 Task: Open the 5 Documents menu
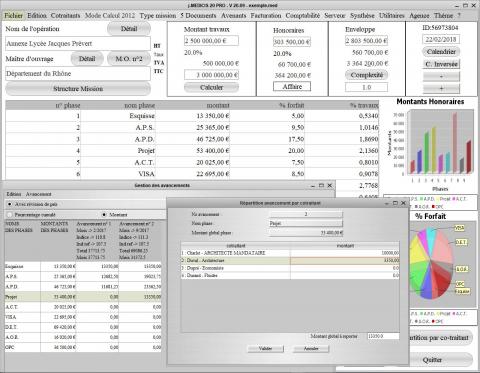198,16
